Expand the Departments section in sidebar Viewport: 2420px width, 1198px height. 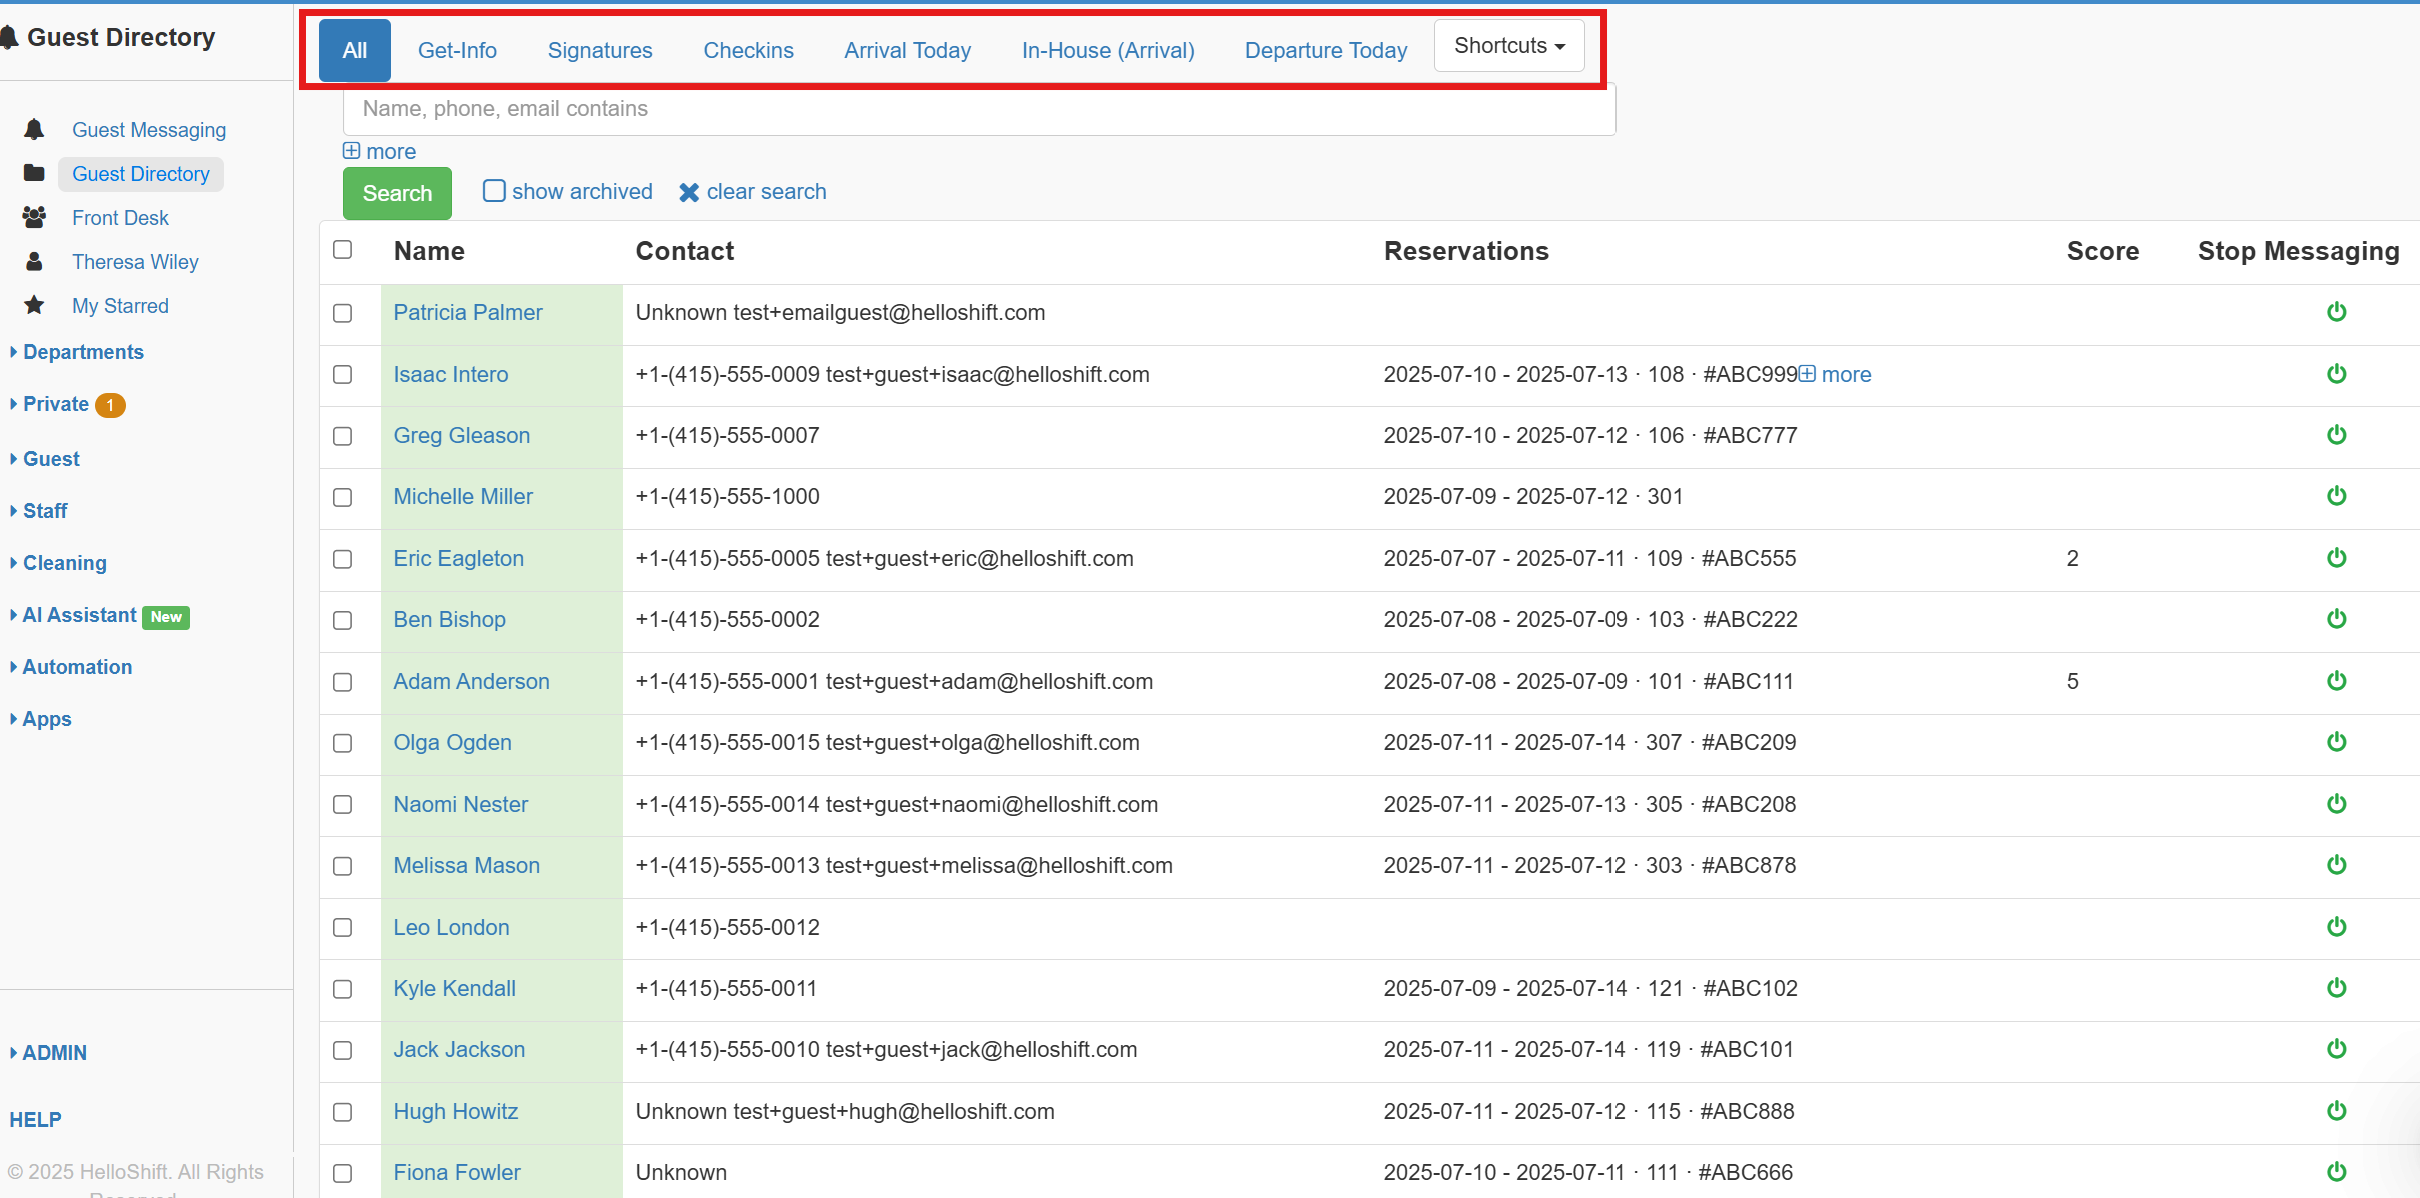pos(83,352)
